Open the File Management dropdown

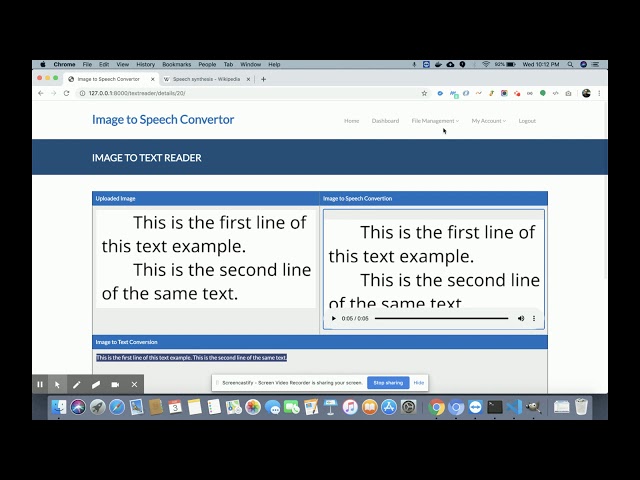435,121
